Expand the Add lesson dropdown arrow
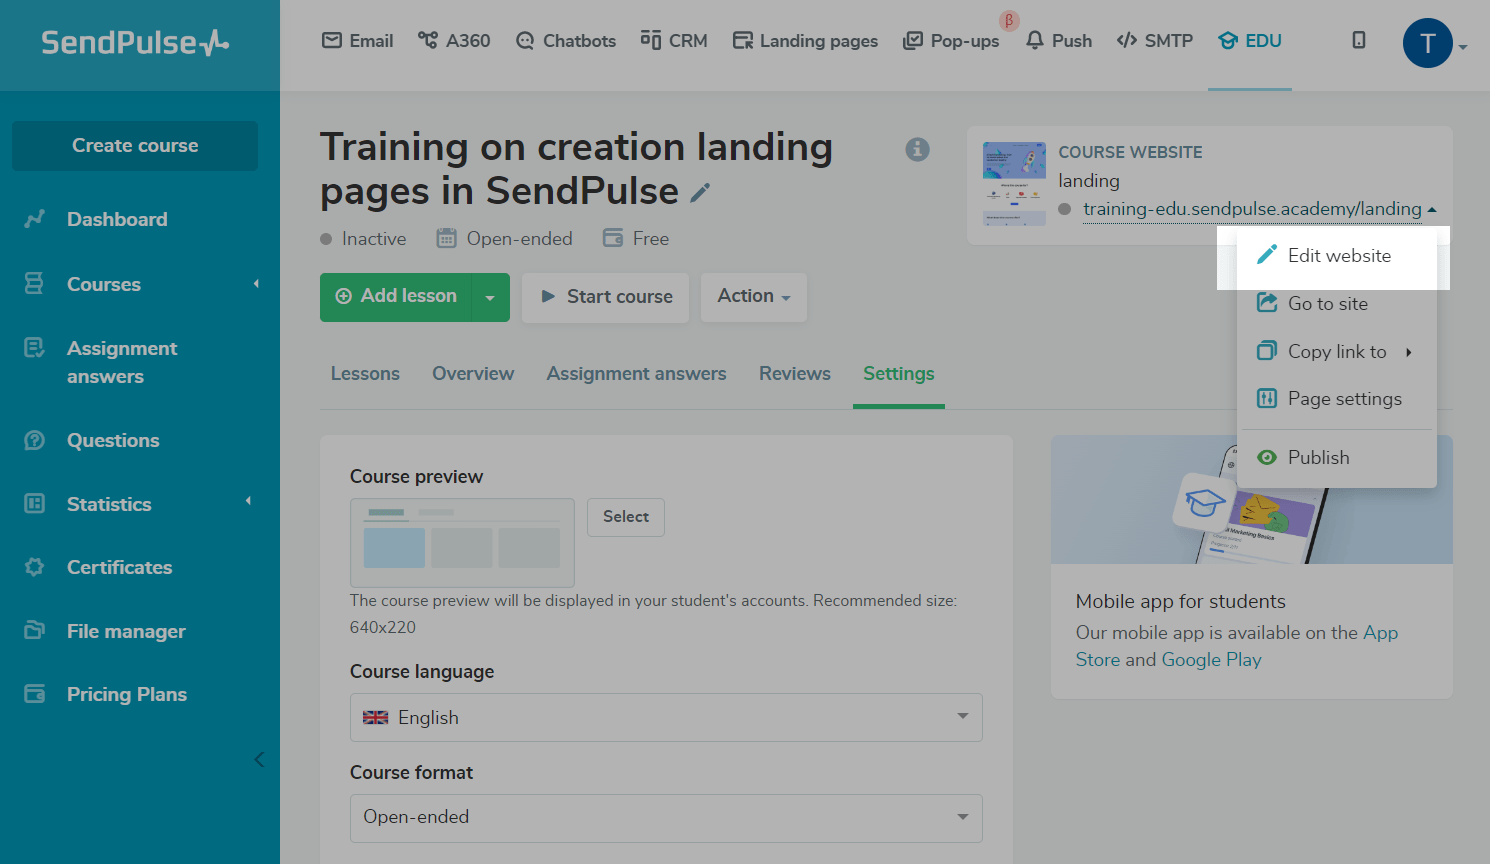Screen dimensions: 1490x864 (x=490, y=297)
